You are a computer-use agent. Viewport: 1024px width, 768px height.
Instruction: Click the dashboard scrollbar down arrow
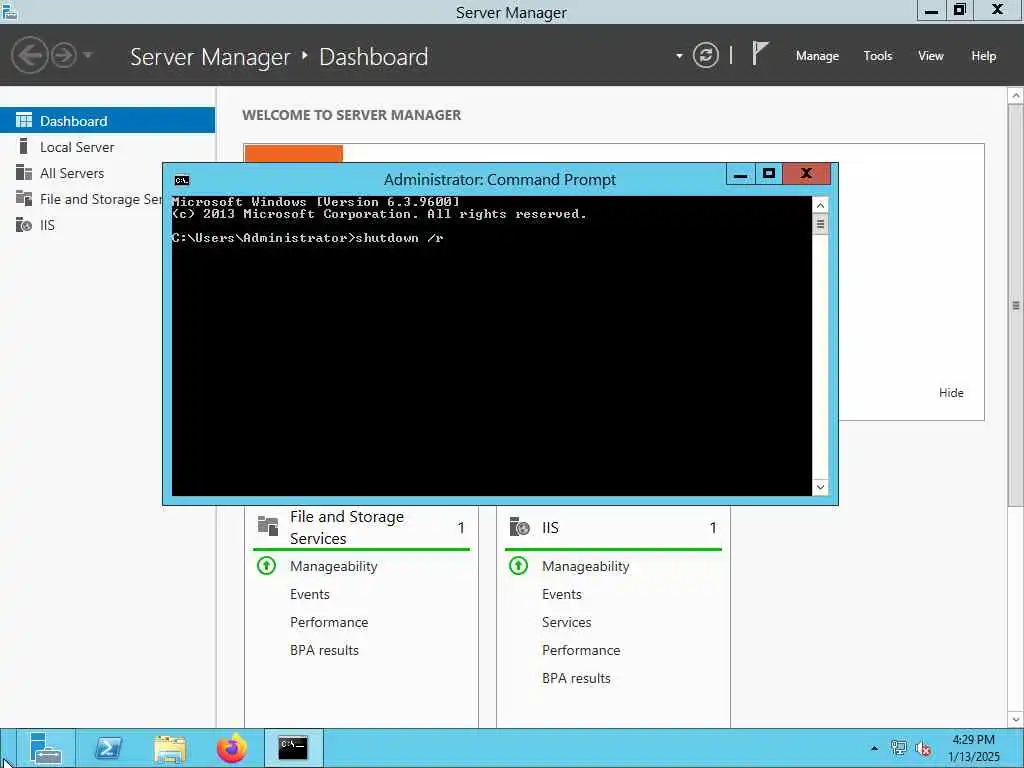tap(1016, 719)
